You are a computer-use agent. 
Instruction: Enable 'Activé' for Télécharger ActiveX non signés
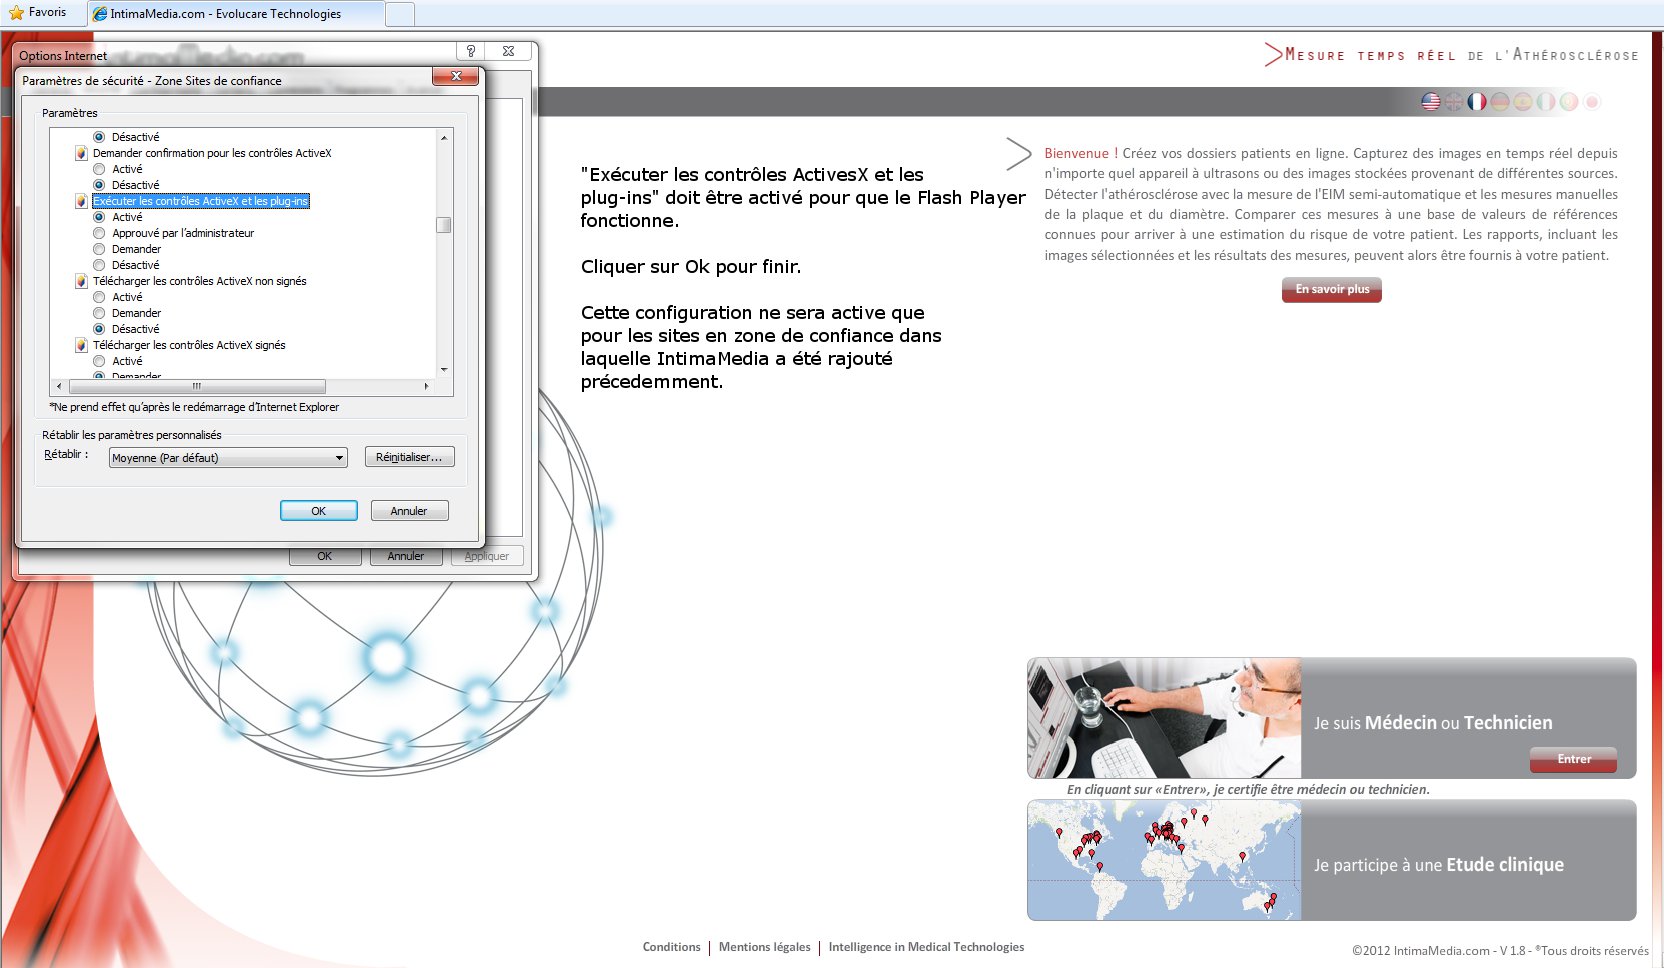coord(99,297)
